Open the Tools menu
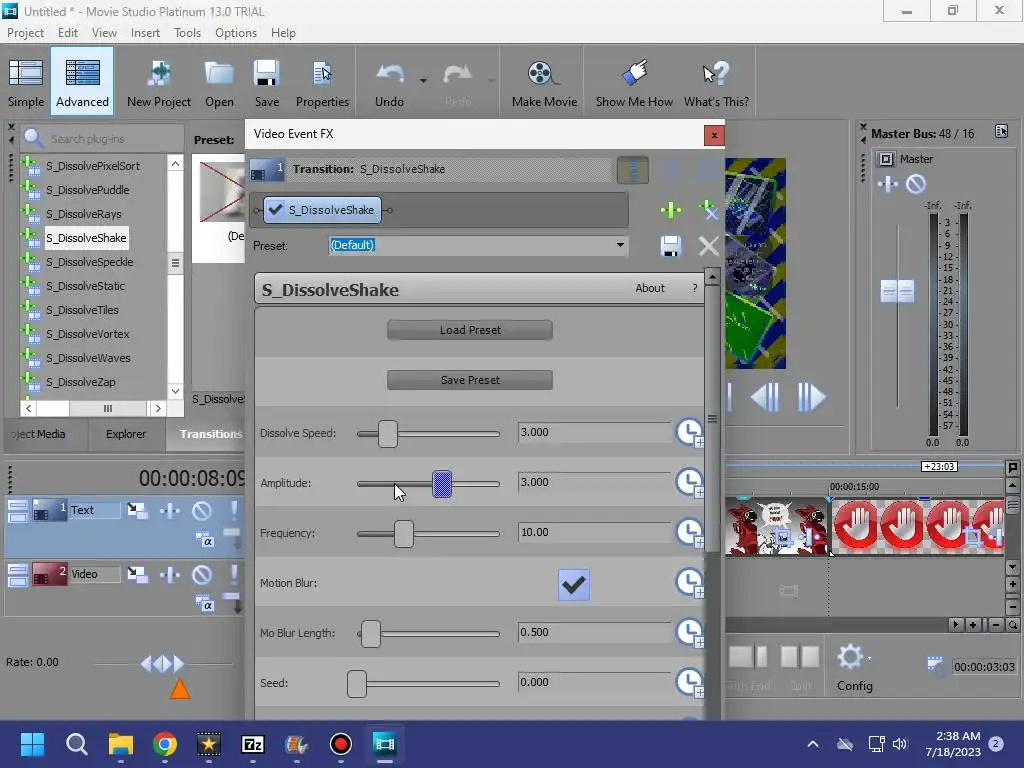1024x768 pixels. pyautogui.click(x=187, y=33)
